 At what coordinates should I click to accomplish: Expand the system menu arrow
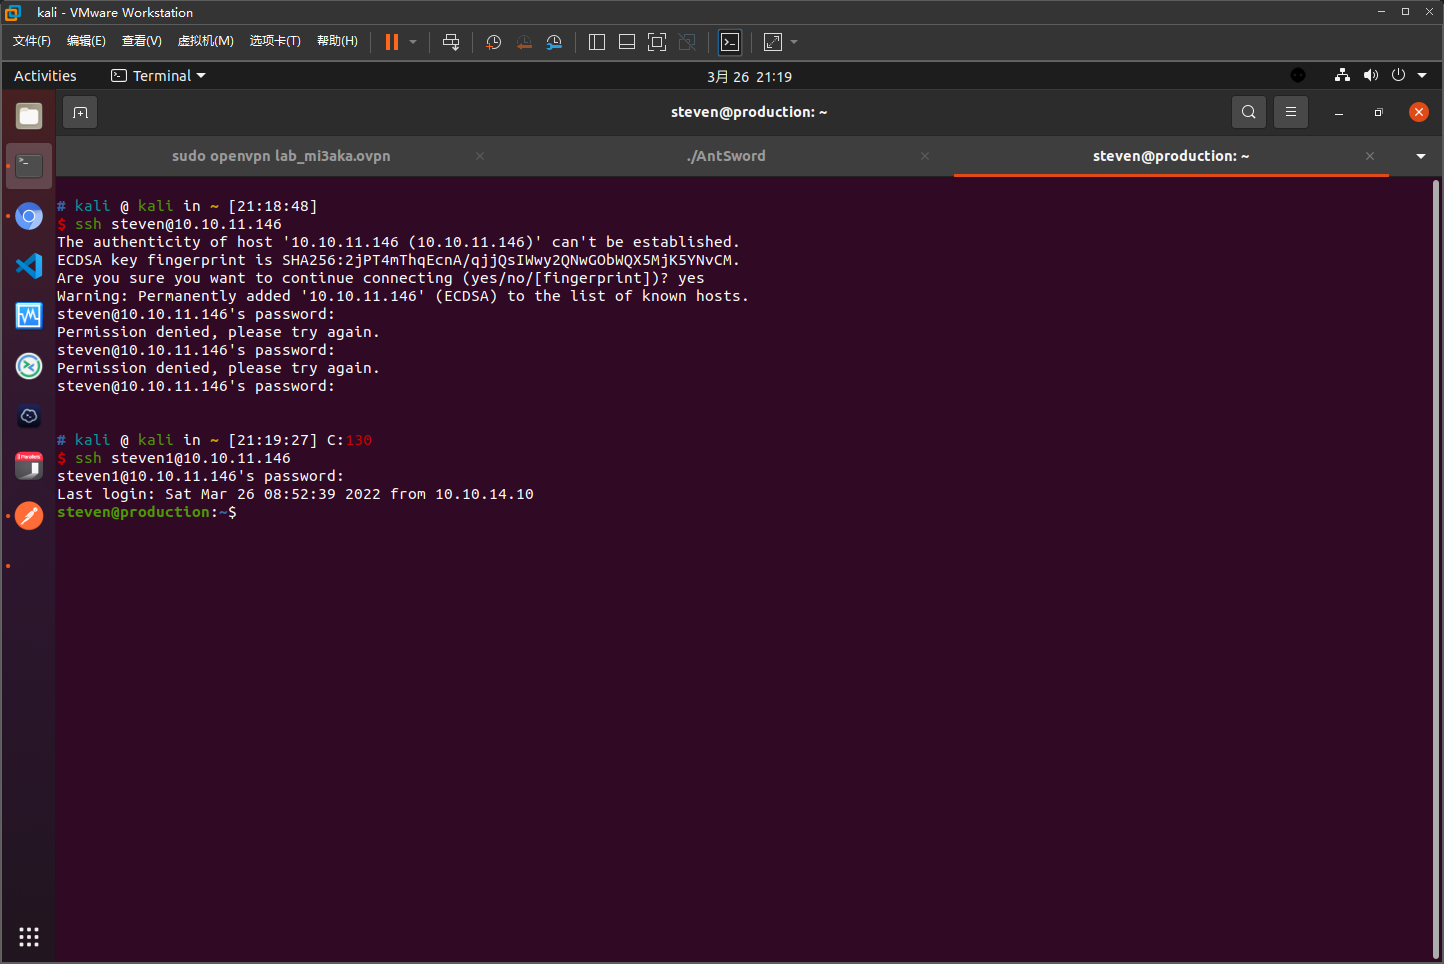[1422, 75]
